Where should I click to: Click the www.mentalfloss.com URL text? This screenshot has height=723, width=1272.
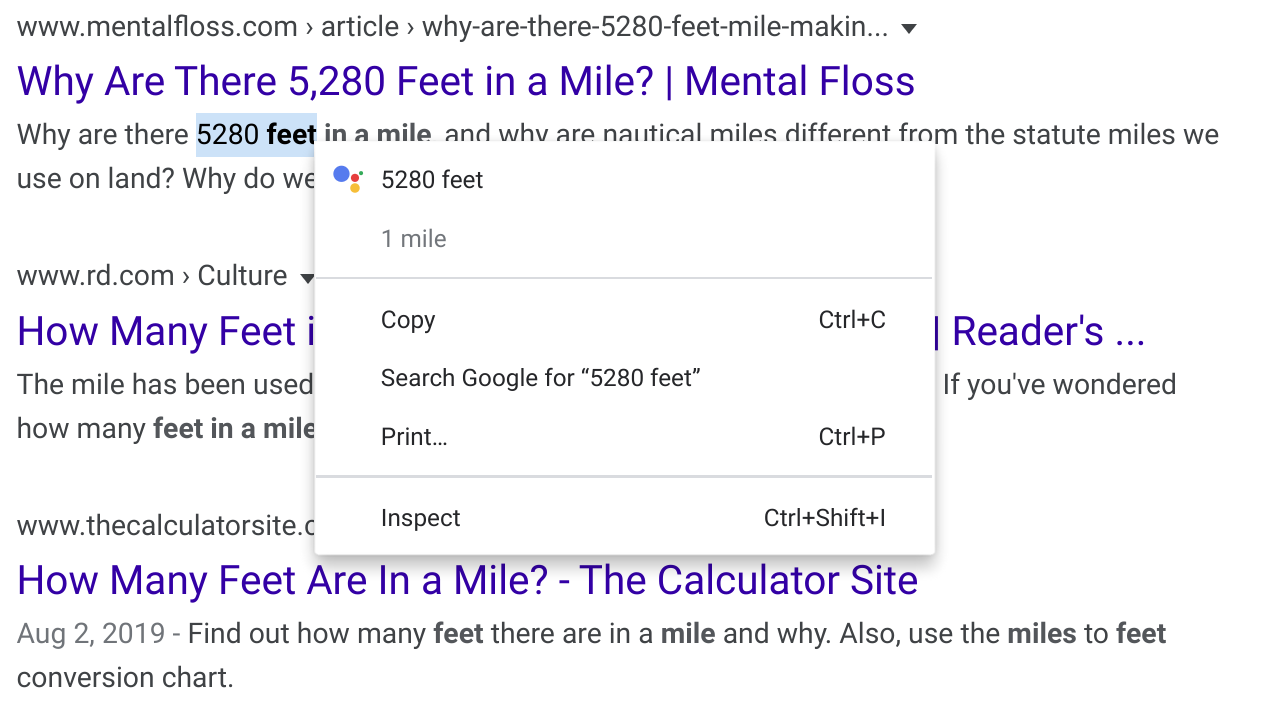click(157, 27)
